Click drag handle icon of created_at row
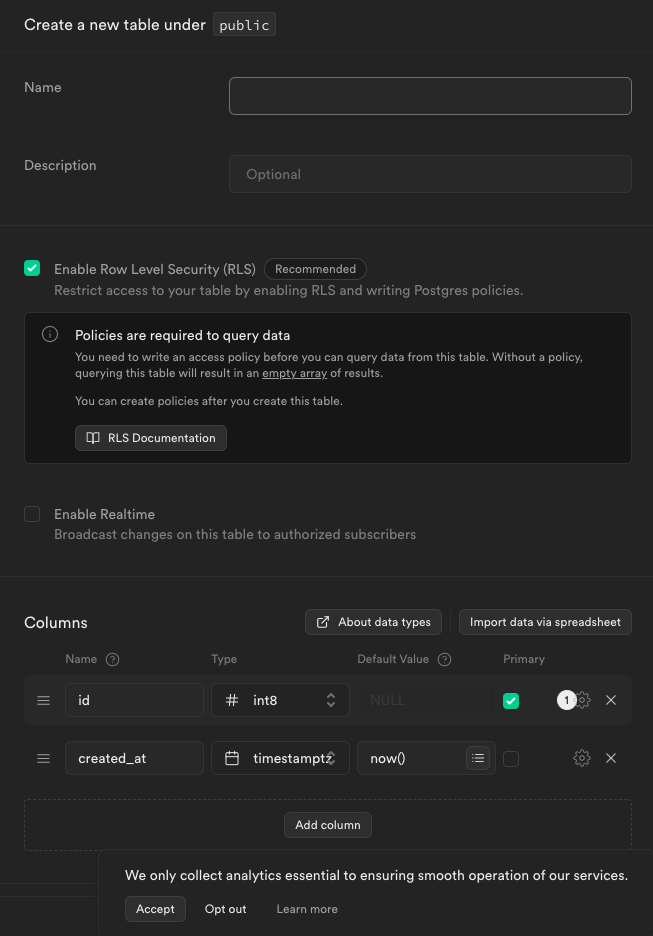Screen dimensions: 653x936 click(x=44, y=758)
